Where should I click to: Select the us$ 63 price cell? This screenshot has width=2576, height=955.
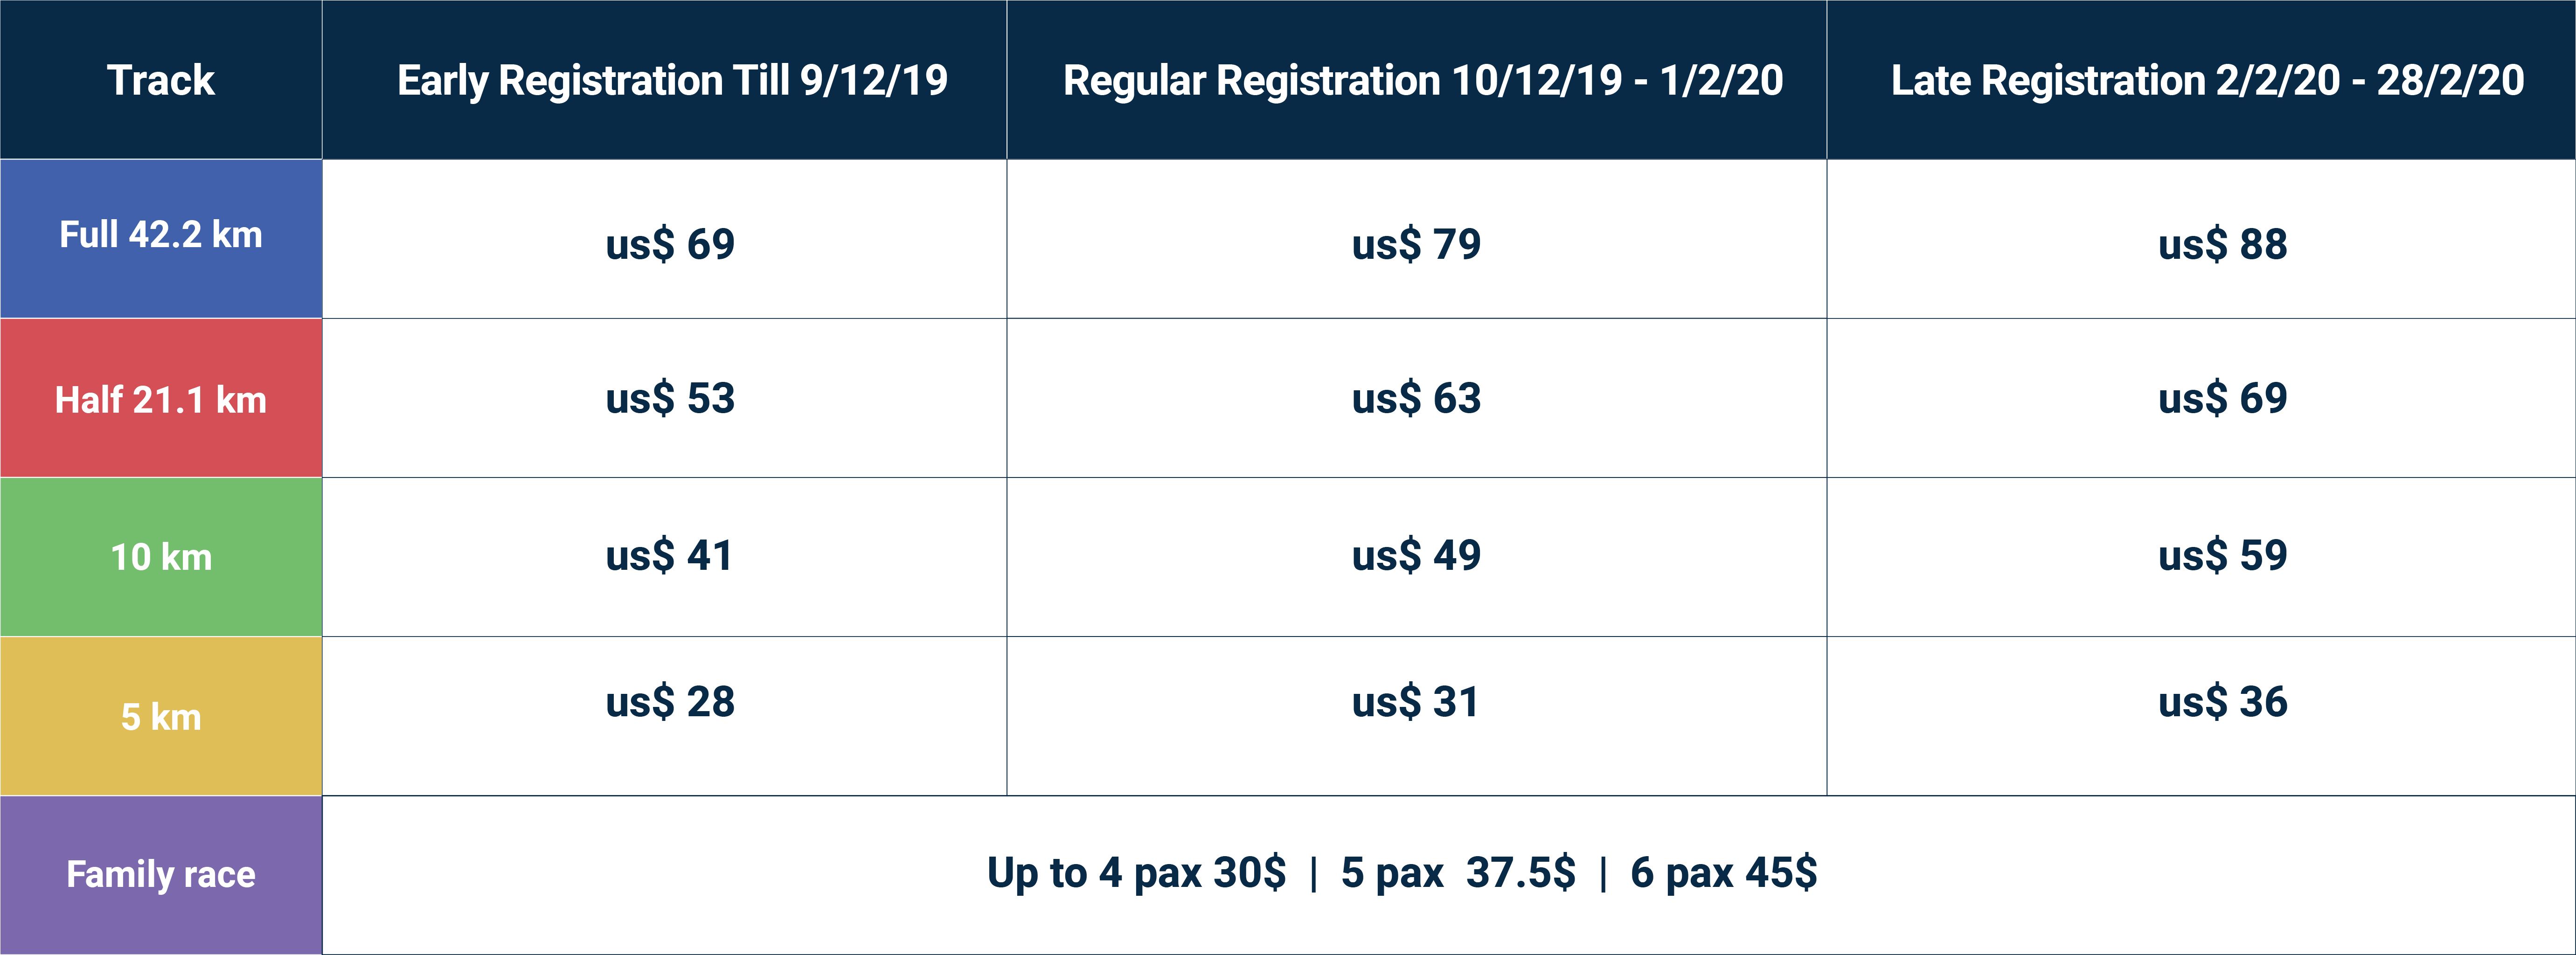pos(1416,398)
